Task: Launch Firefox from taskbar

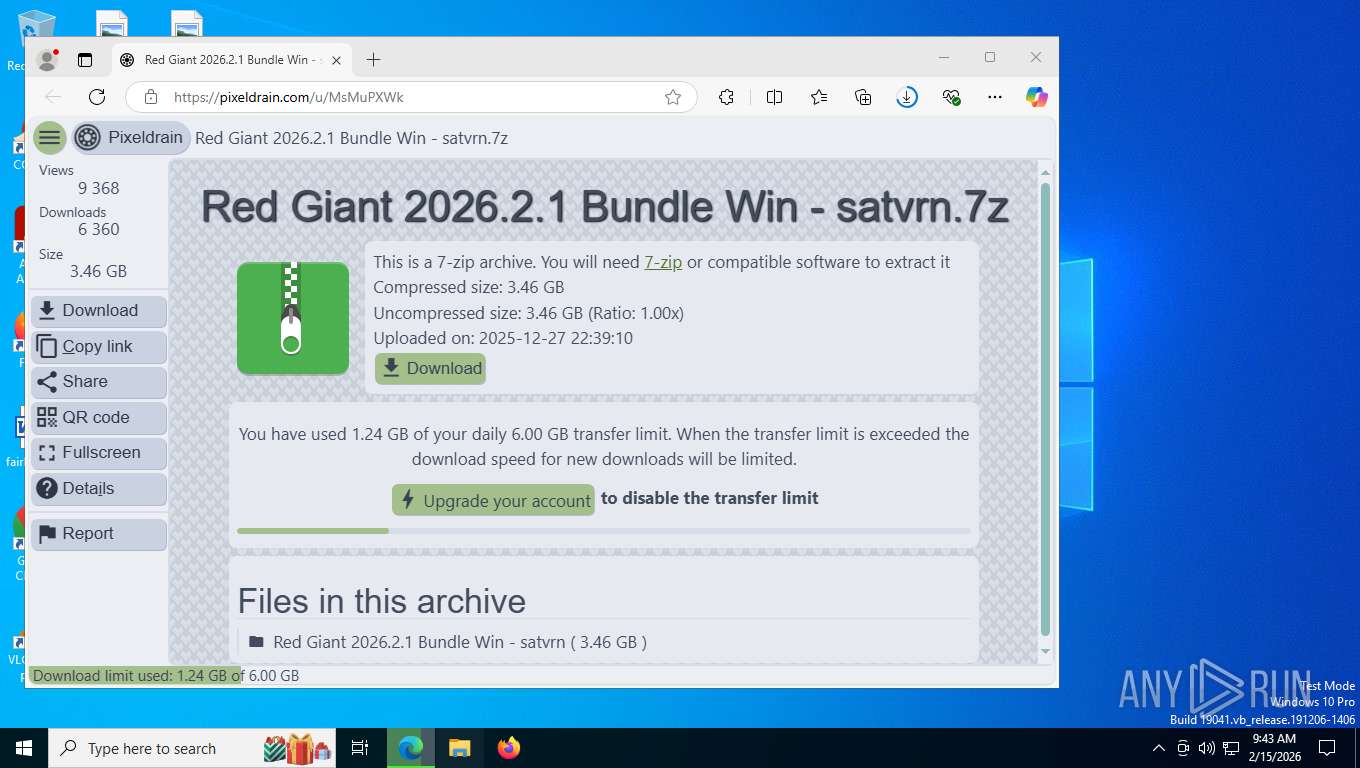Action: [509, 748]
